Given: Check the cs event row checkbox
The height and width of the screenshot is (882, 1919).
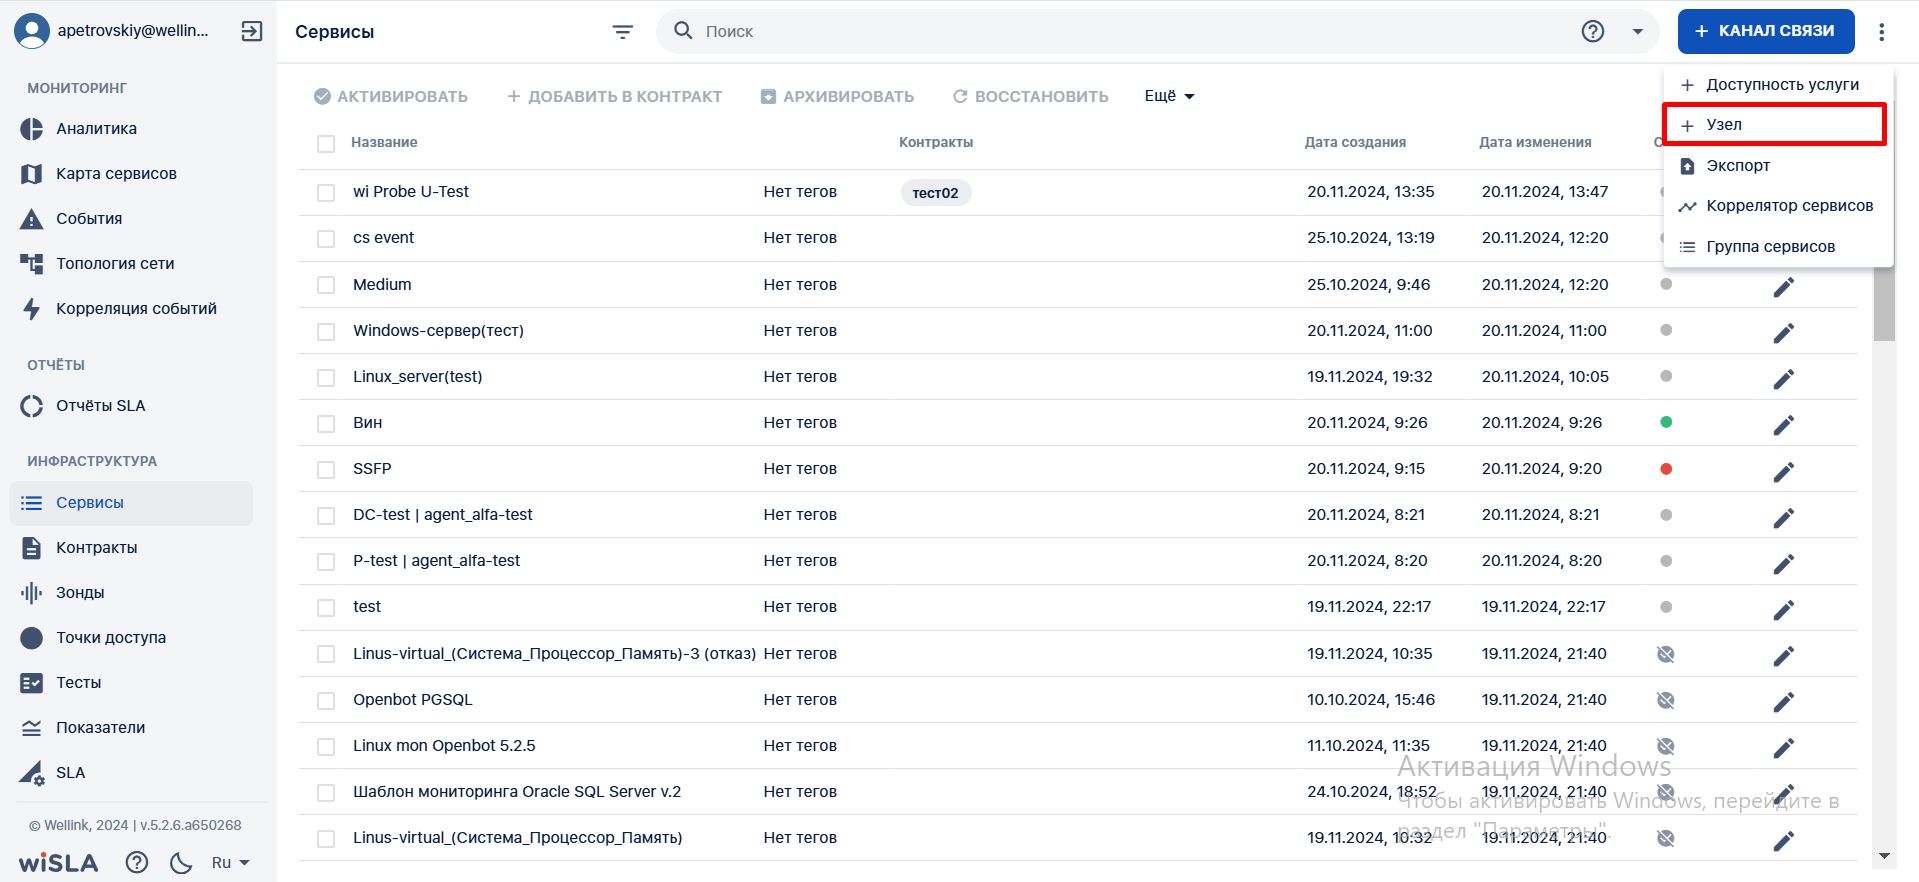Looking at the screenshot, I should (326, 239).
